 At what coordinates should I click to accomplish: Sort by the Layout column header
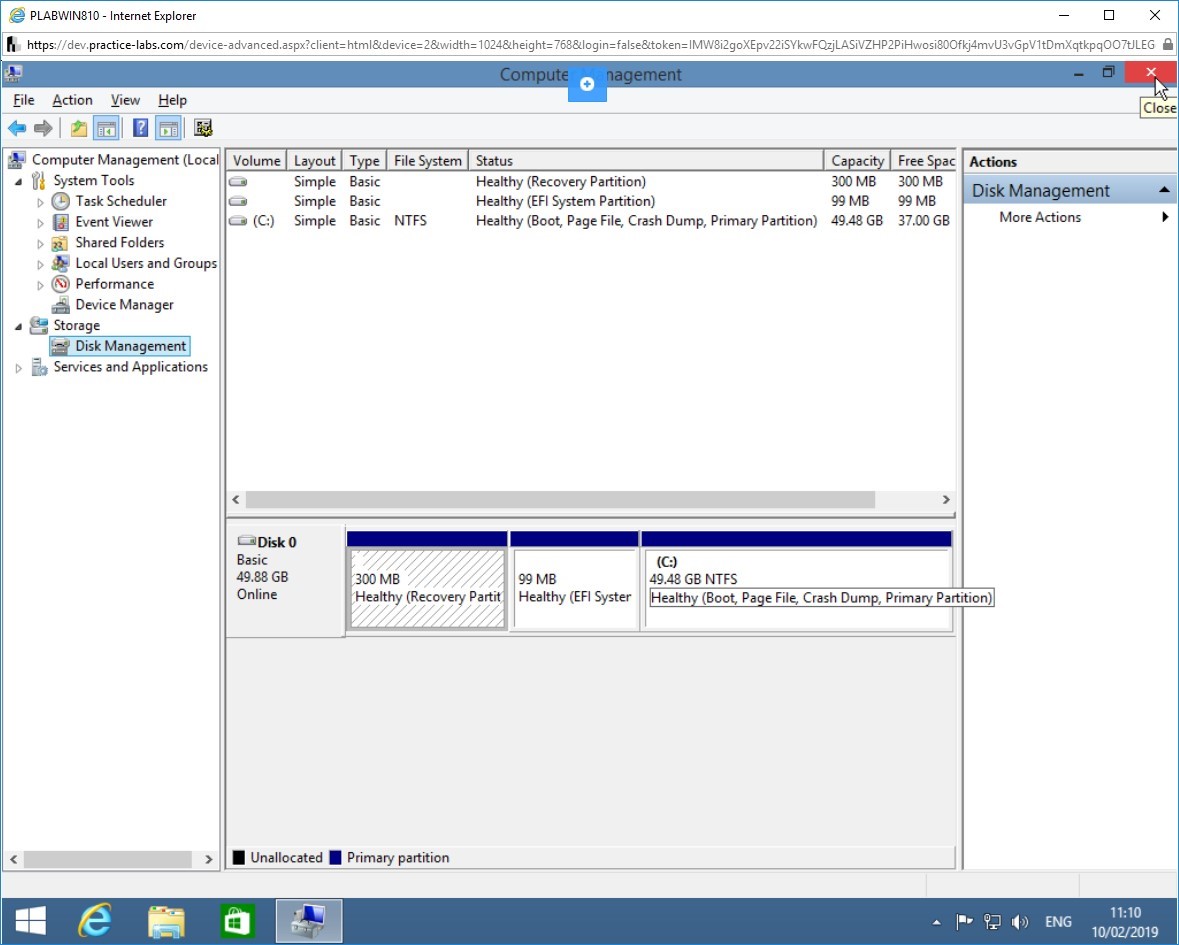tap(314, 161)
